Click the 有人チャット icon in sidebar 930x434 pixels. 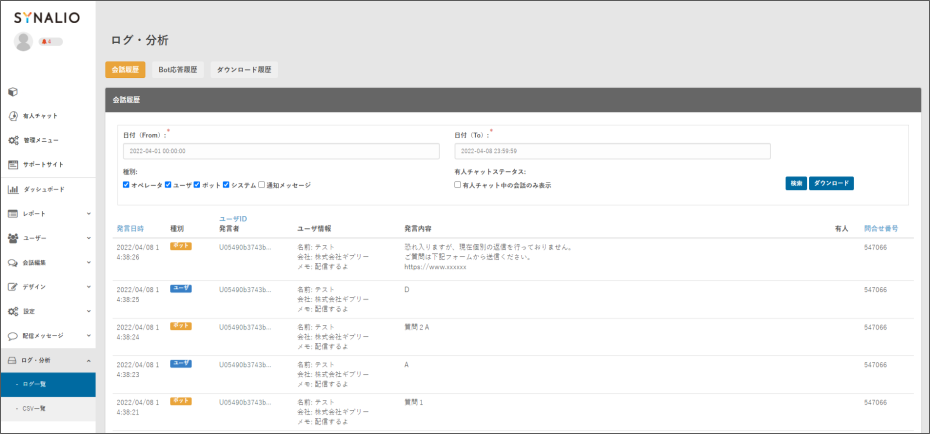[14, 116]
